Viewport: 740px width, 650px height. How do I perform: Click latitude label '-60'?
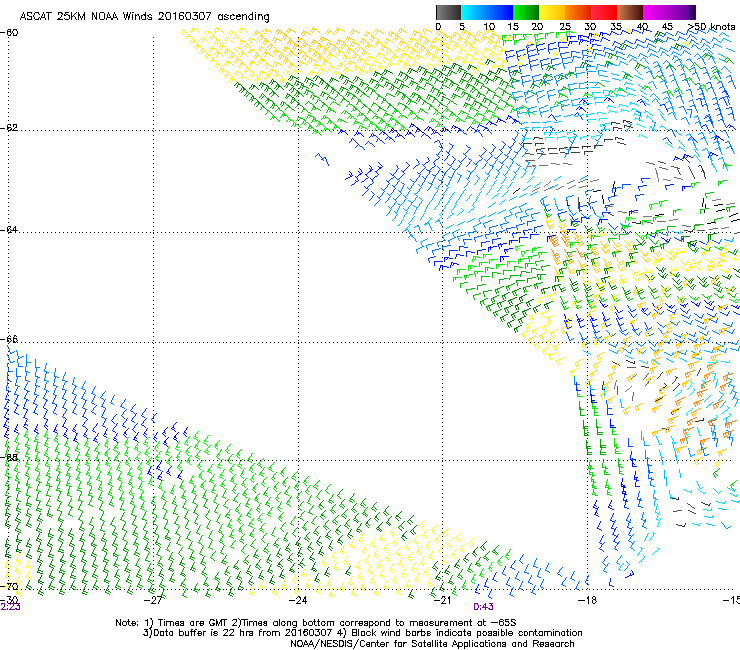tap(9, 33)
